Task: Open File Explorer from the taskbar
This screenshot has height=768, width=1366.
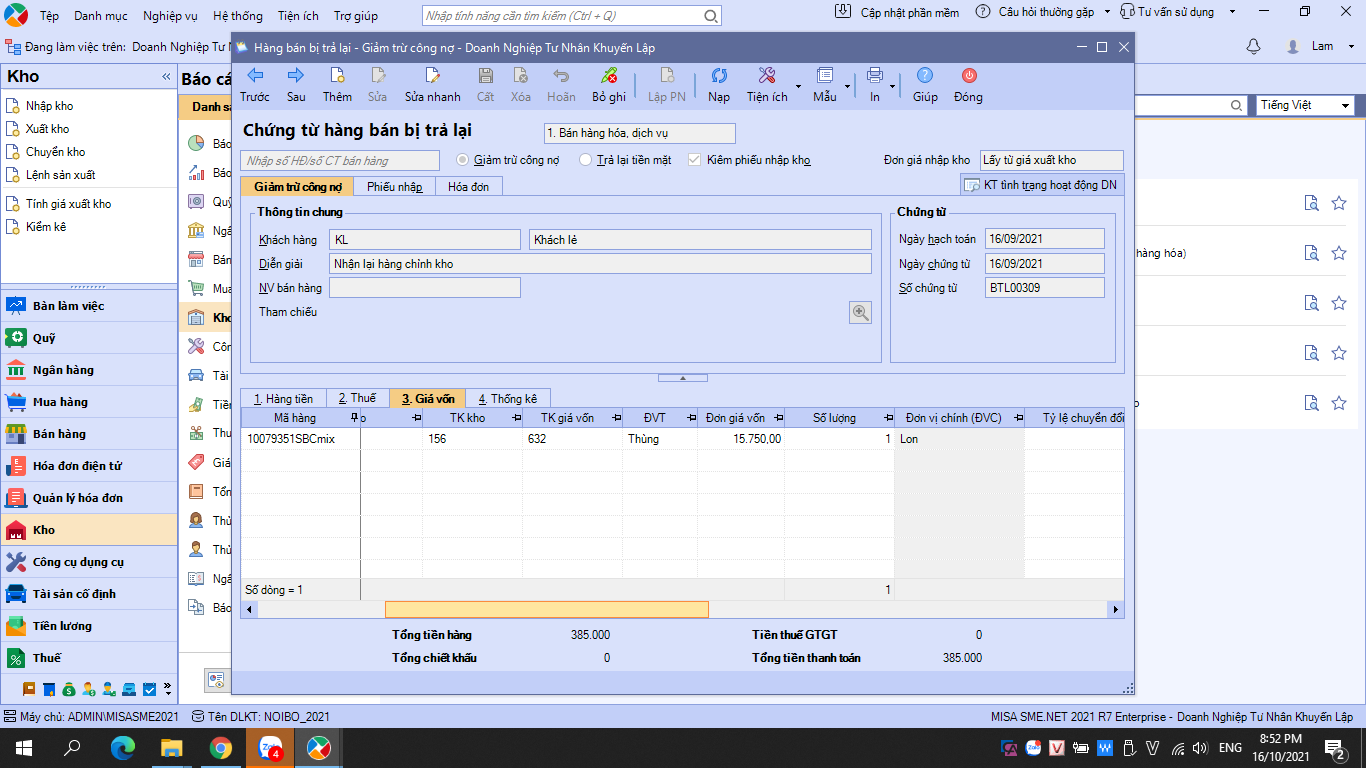Action: [x=172, y=747]
